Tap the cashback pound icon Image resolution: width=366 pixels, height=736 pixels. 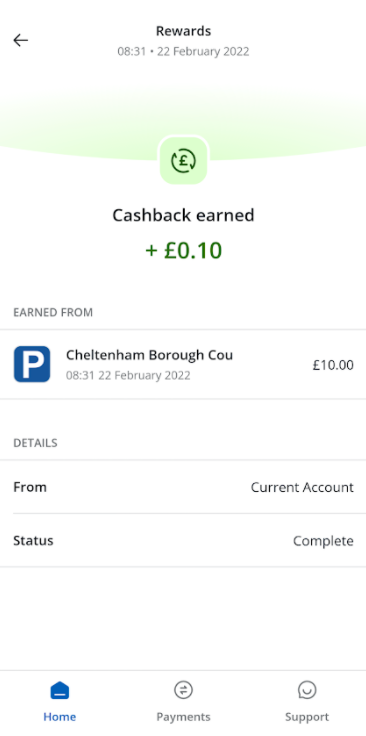183,161
